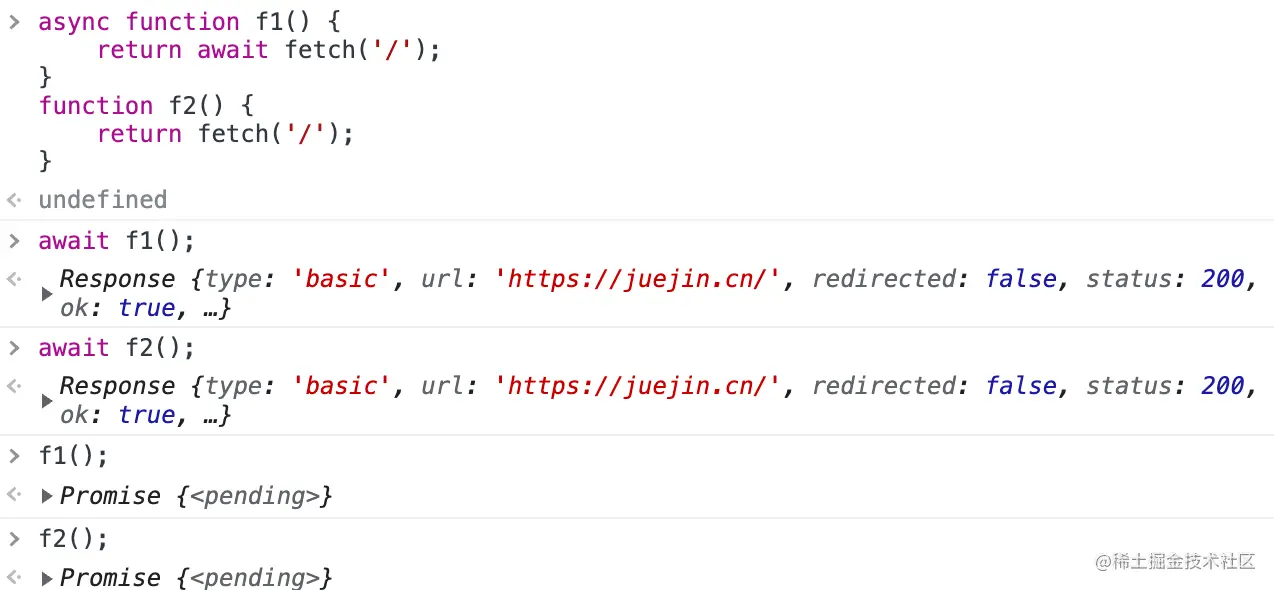Image resolution: width=1274 pixels, height=590 pixels.
Task: Click the 'await f2();' console command
Action: coord(117,347)
